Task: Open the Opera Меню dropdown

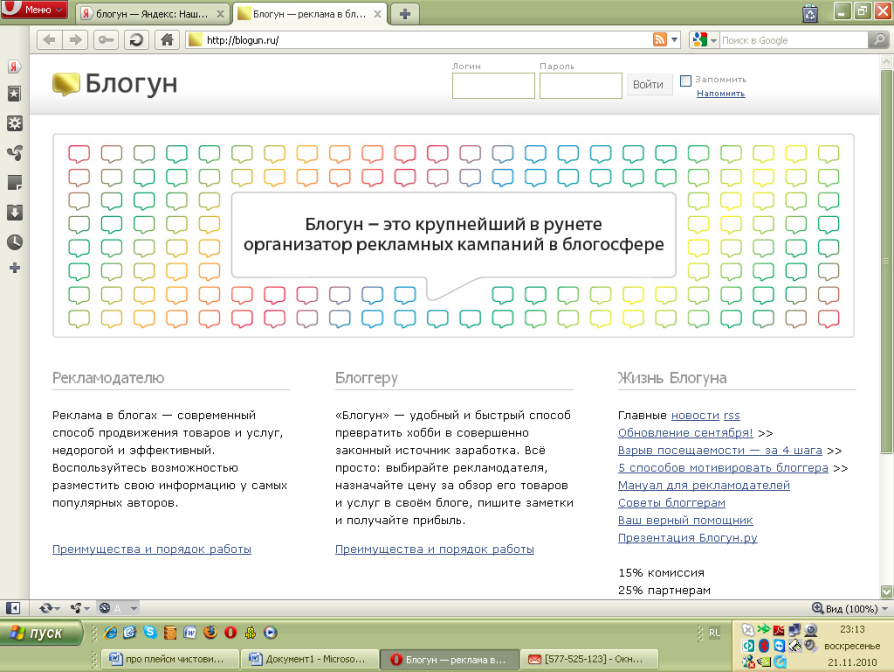Action: (34, 10)
